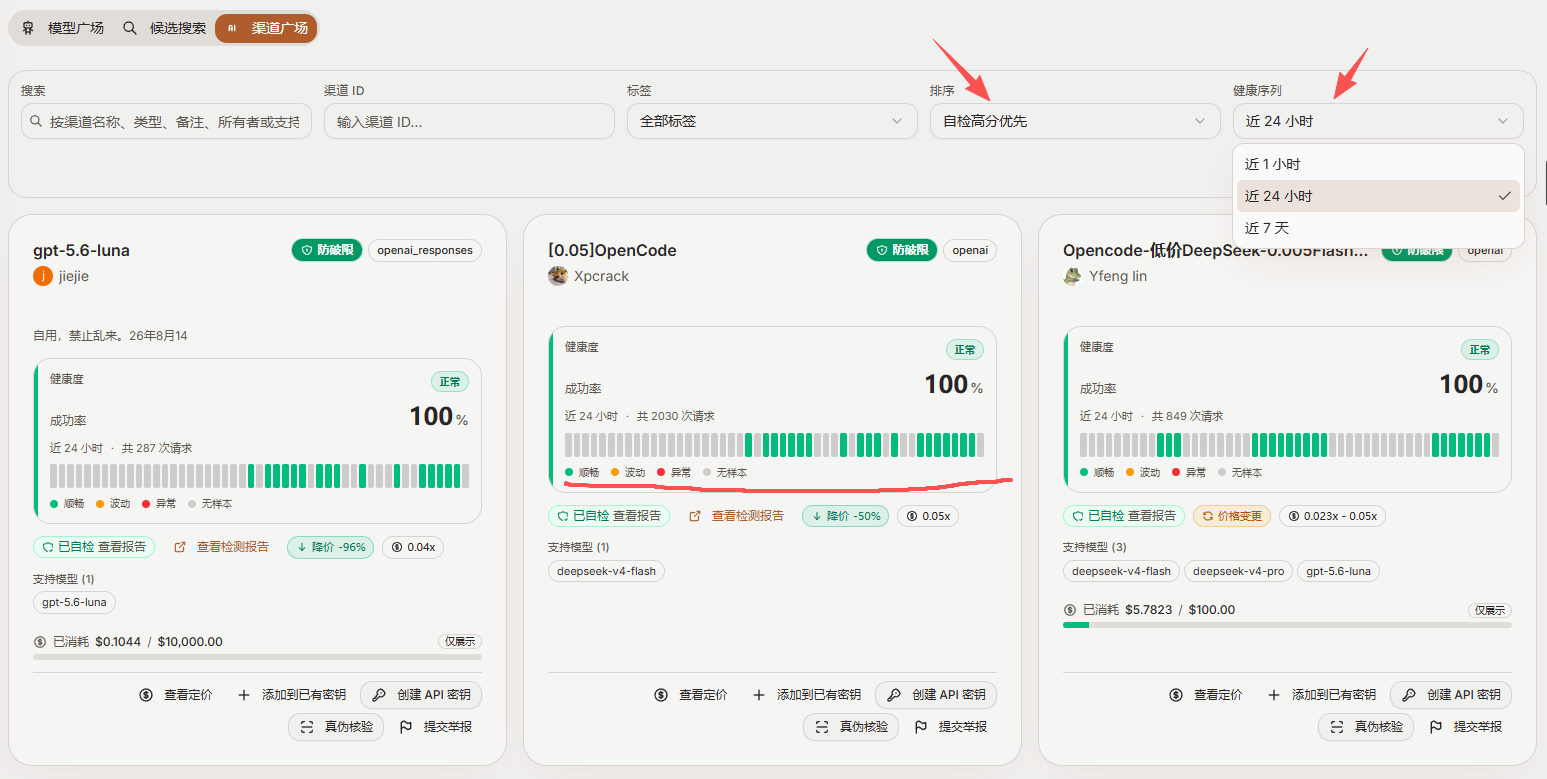Viewport: 1547px width, 779px height.
Task: Click 降价 -96% badge
Action: (x=330, y=547)
